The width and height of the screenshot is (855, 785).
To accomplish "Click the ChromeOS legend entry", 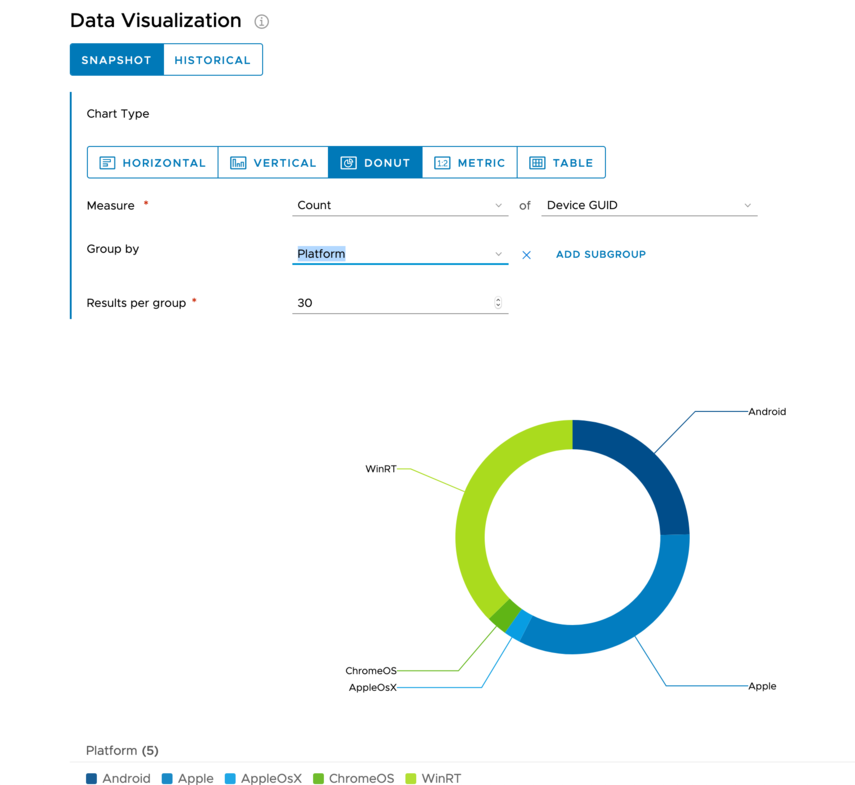I will point(353,778).
